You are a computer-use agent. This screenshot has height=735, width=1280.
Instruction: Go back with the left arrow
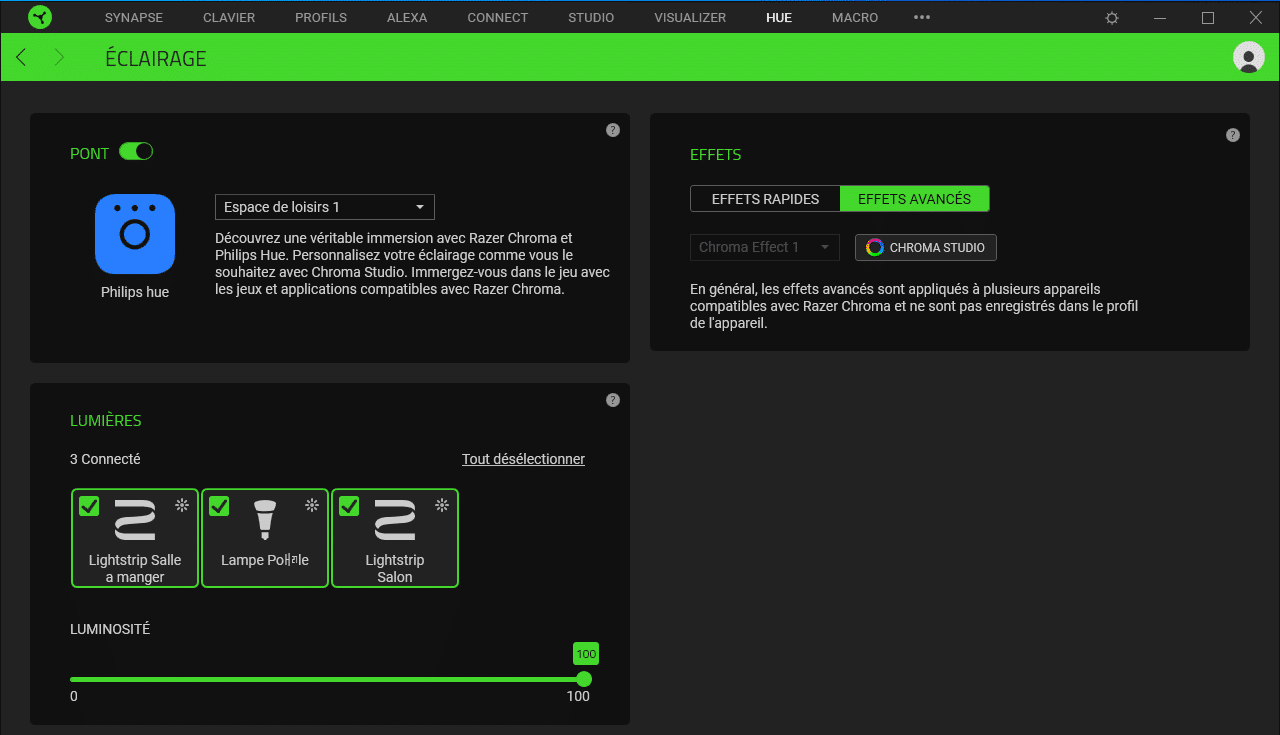tap(21, 57)
